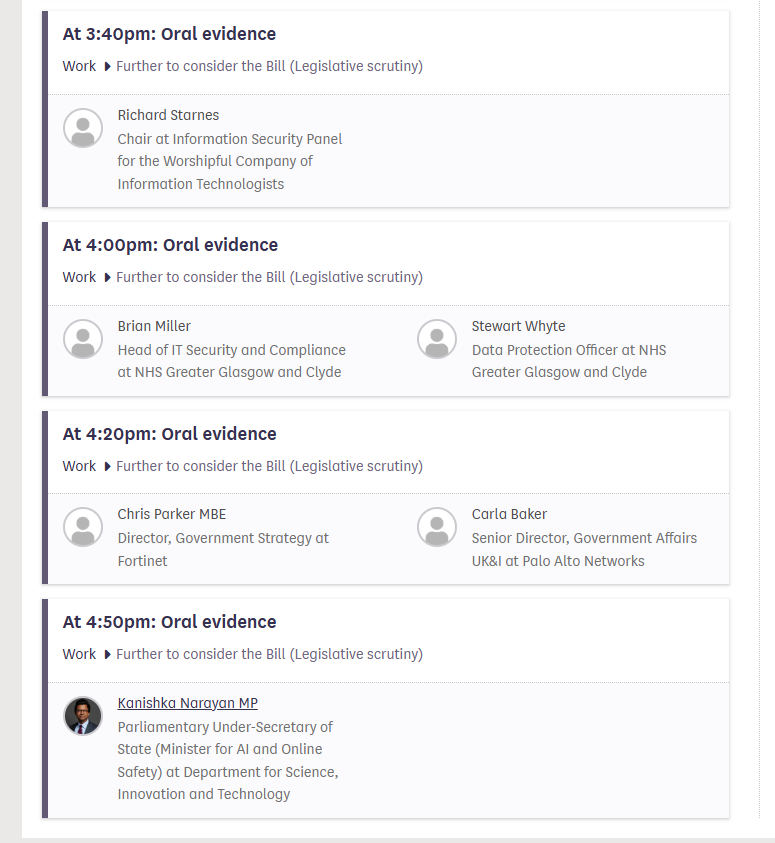Viewport: 775px width, 843px height.
Task: Click the 4:00pm session triangle arrow
Action: click(107, 278)
